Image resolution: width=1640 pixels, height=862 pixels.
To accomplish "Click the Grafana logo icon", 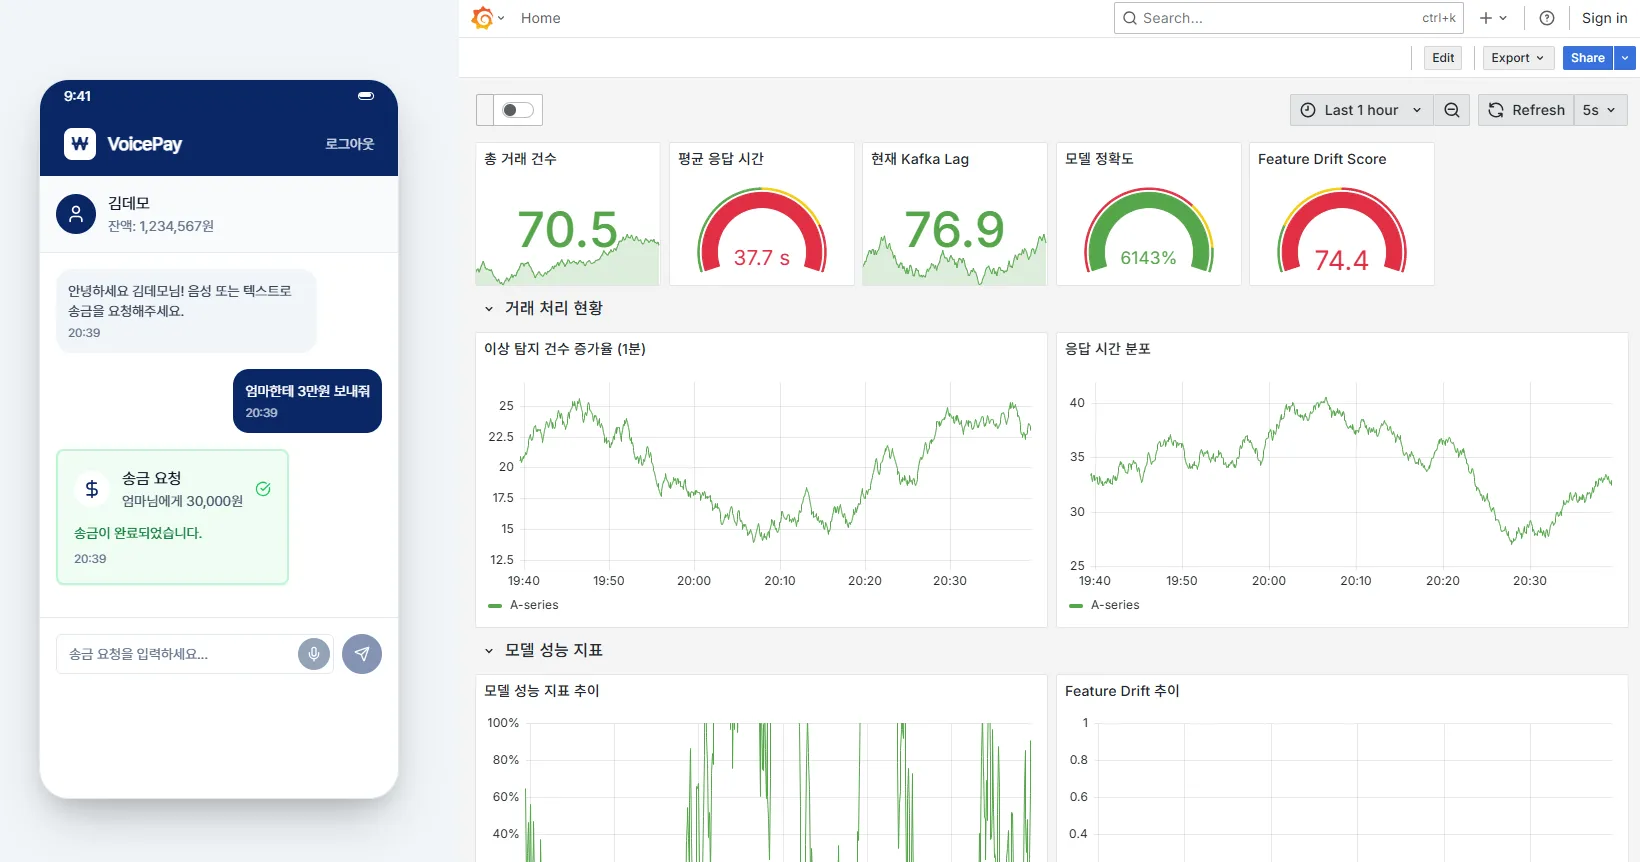I will (483, 18).
